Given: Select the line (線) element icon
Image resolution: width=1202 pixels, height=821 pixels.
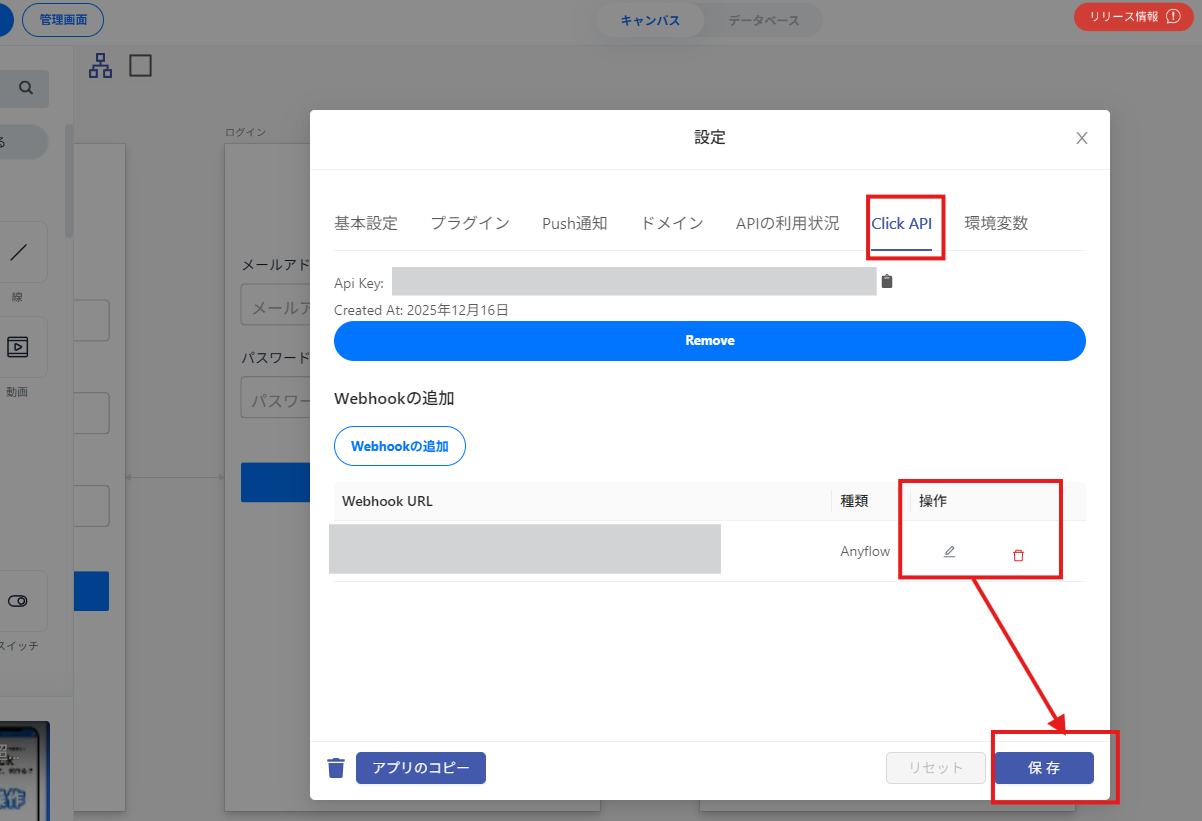Looking at the screenshot, I should click(x=18, y=253).
